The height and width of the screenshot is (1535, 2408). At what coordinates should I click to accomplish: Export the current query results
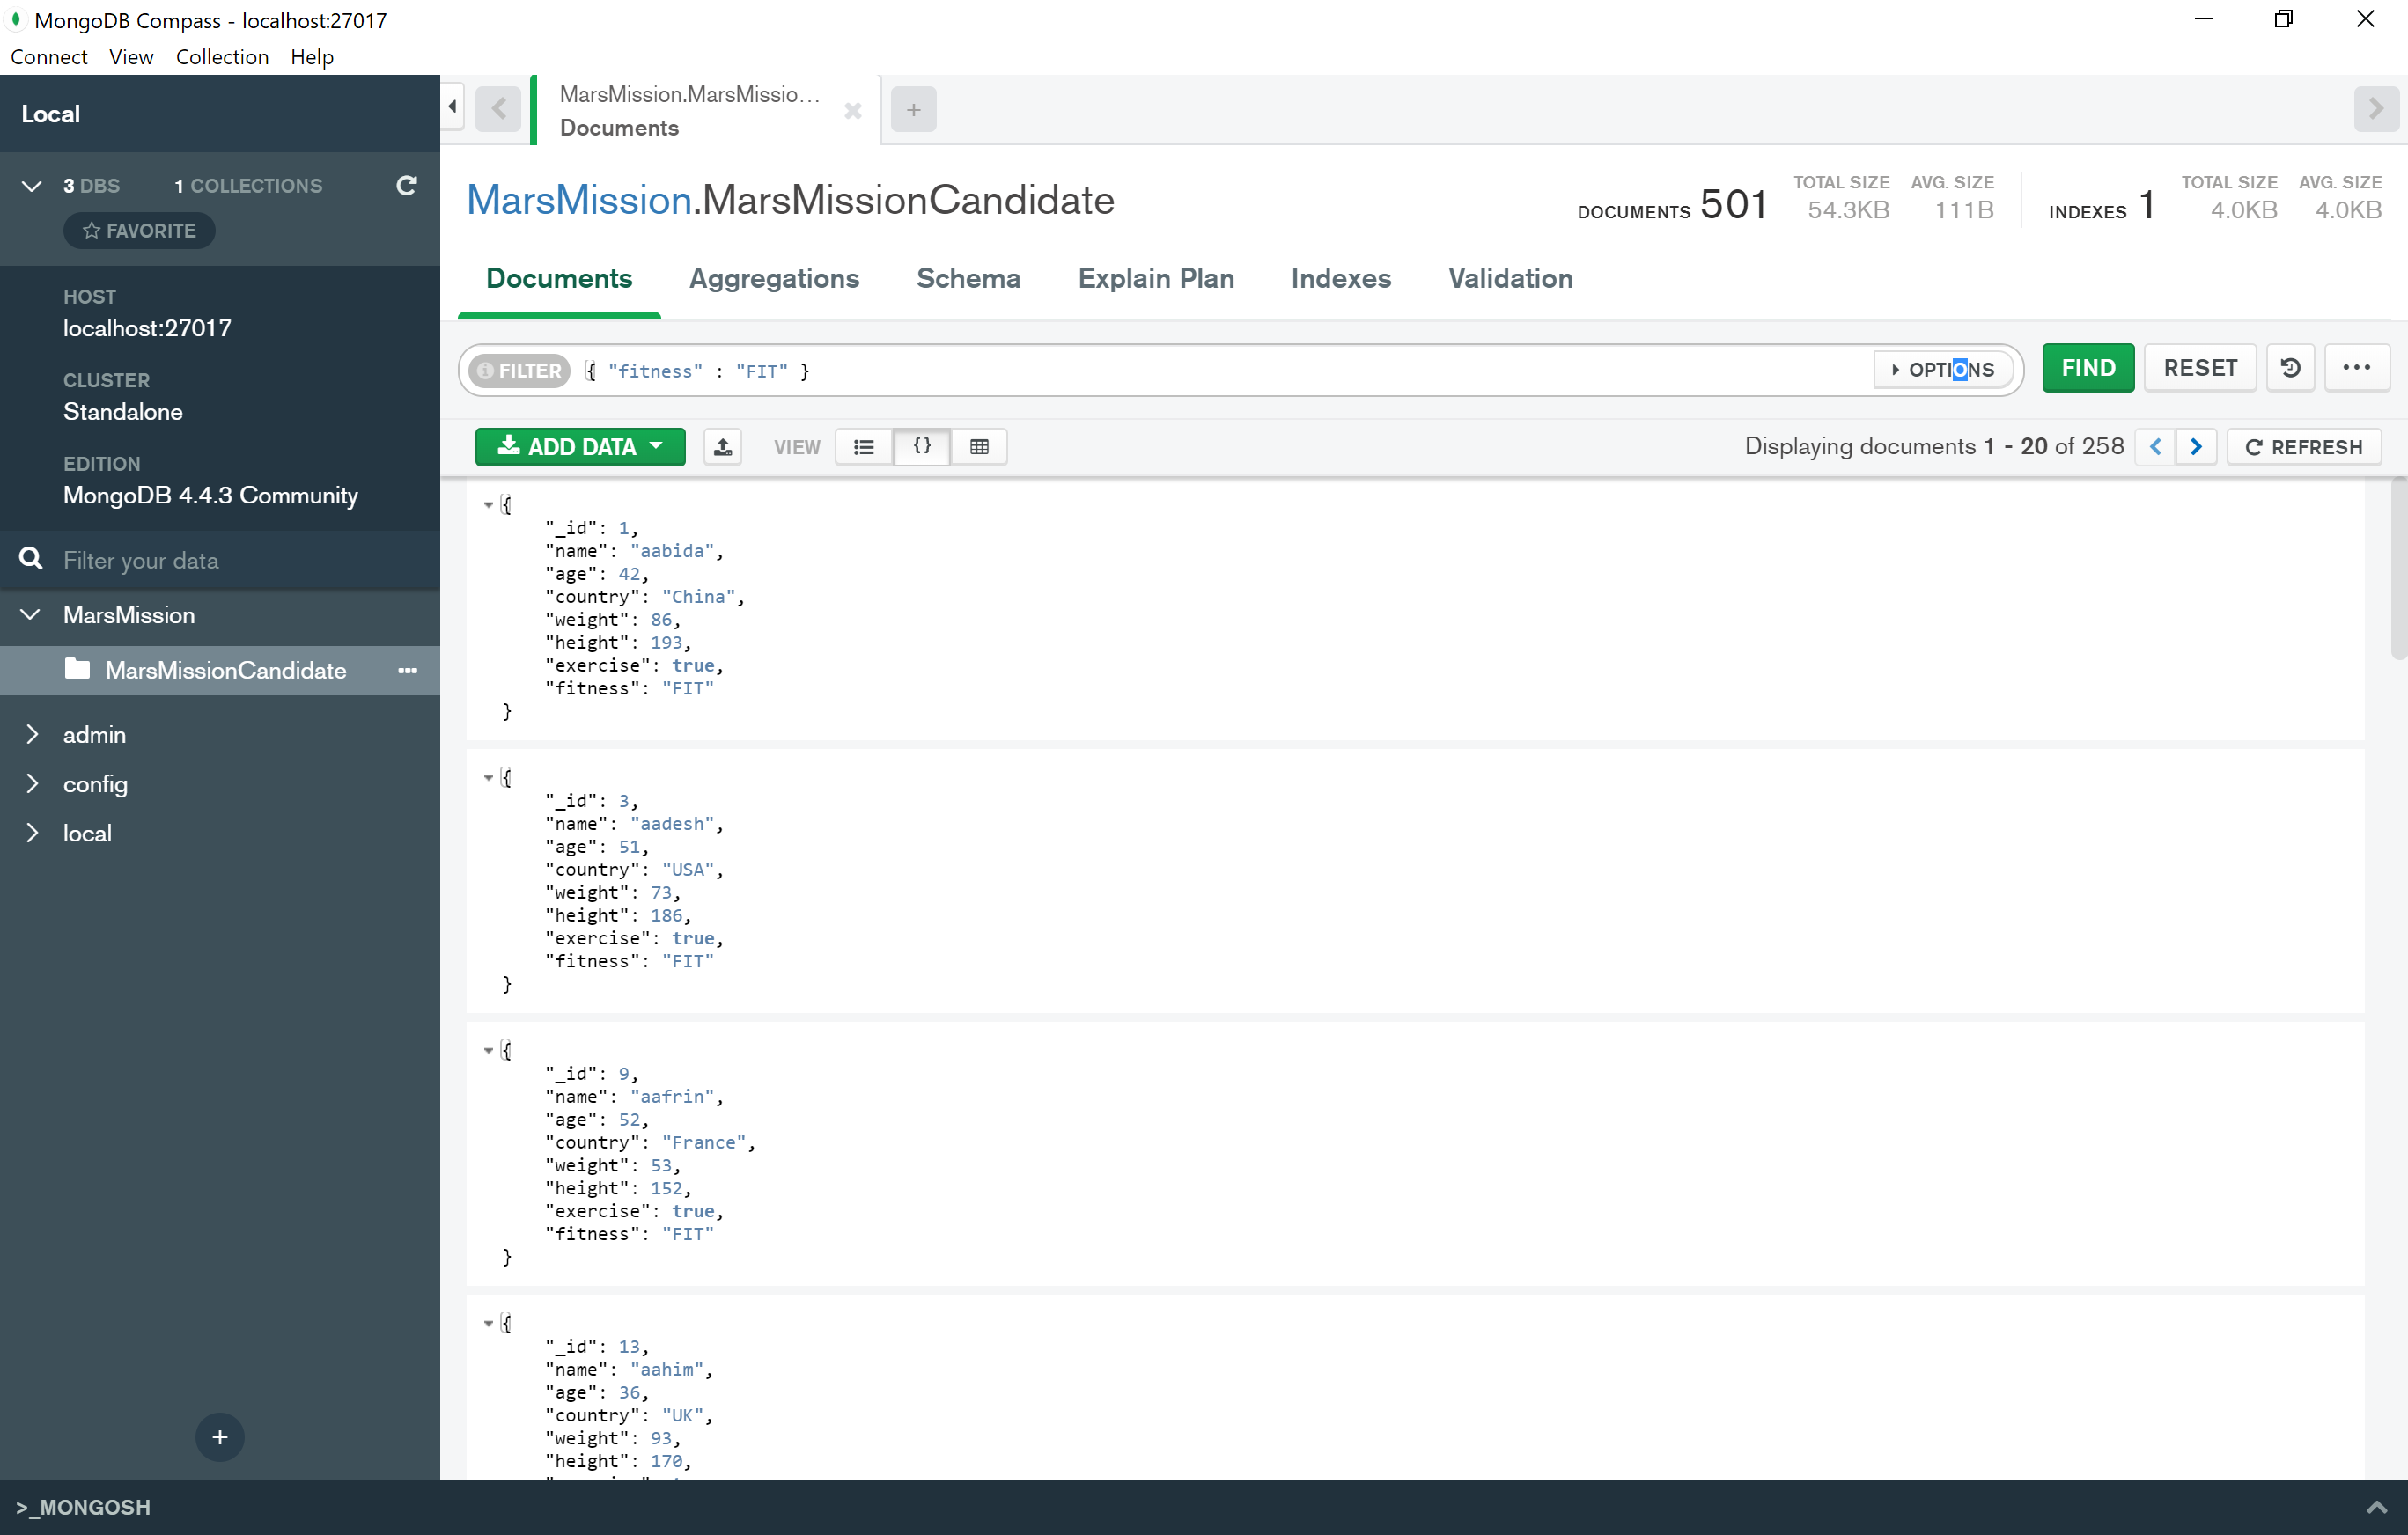click(x=722, y=447)
